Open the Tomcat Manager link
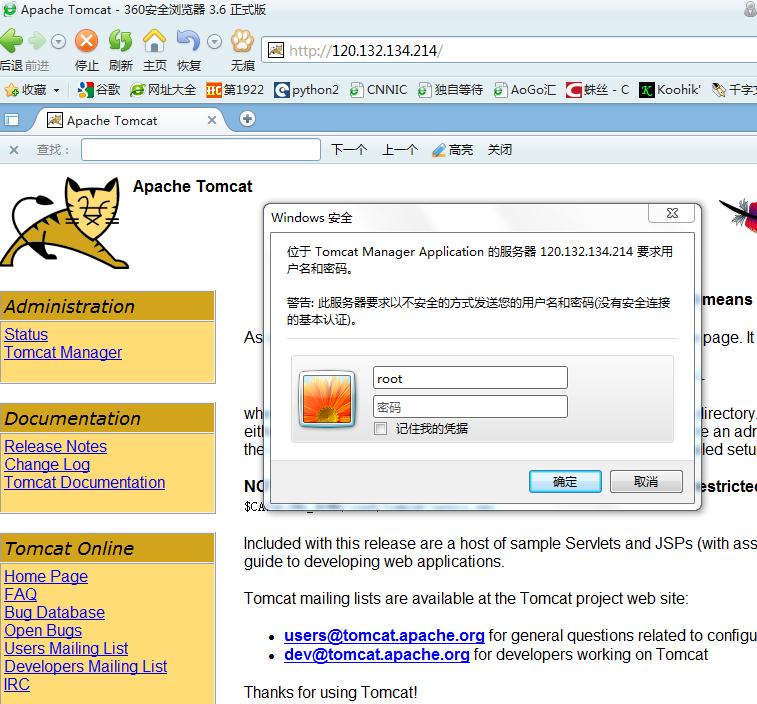The height and width of the screenshot is (704, 757). click(x=63, y=352)
